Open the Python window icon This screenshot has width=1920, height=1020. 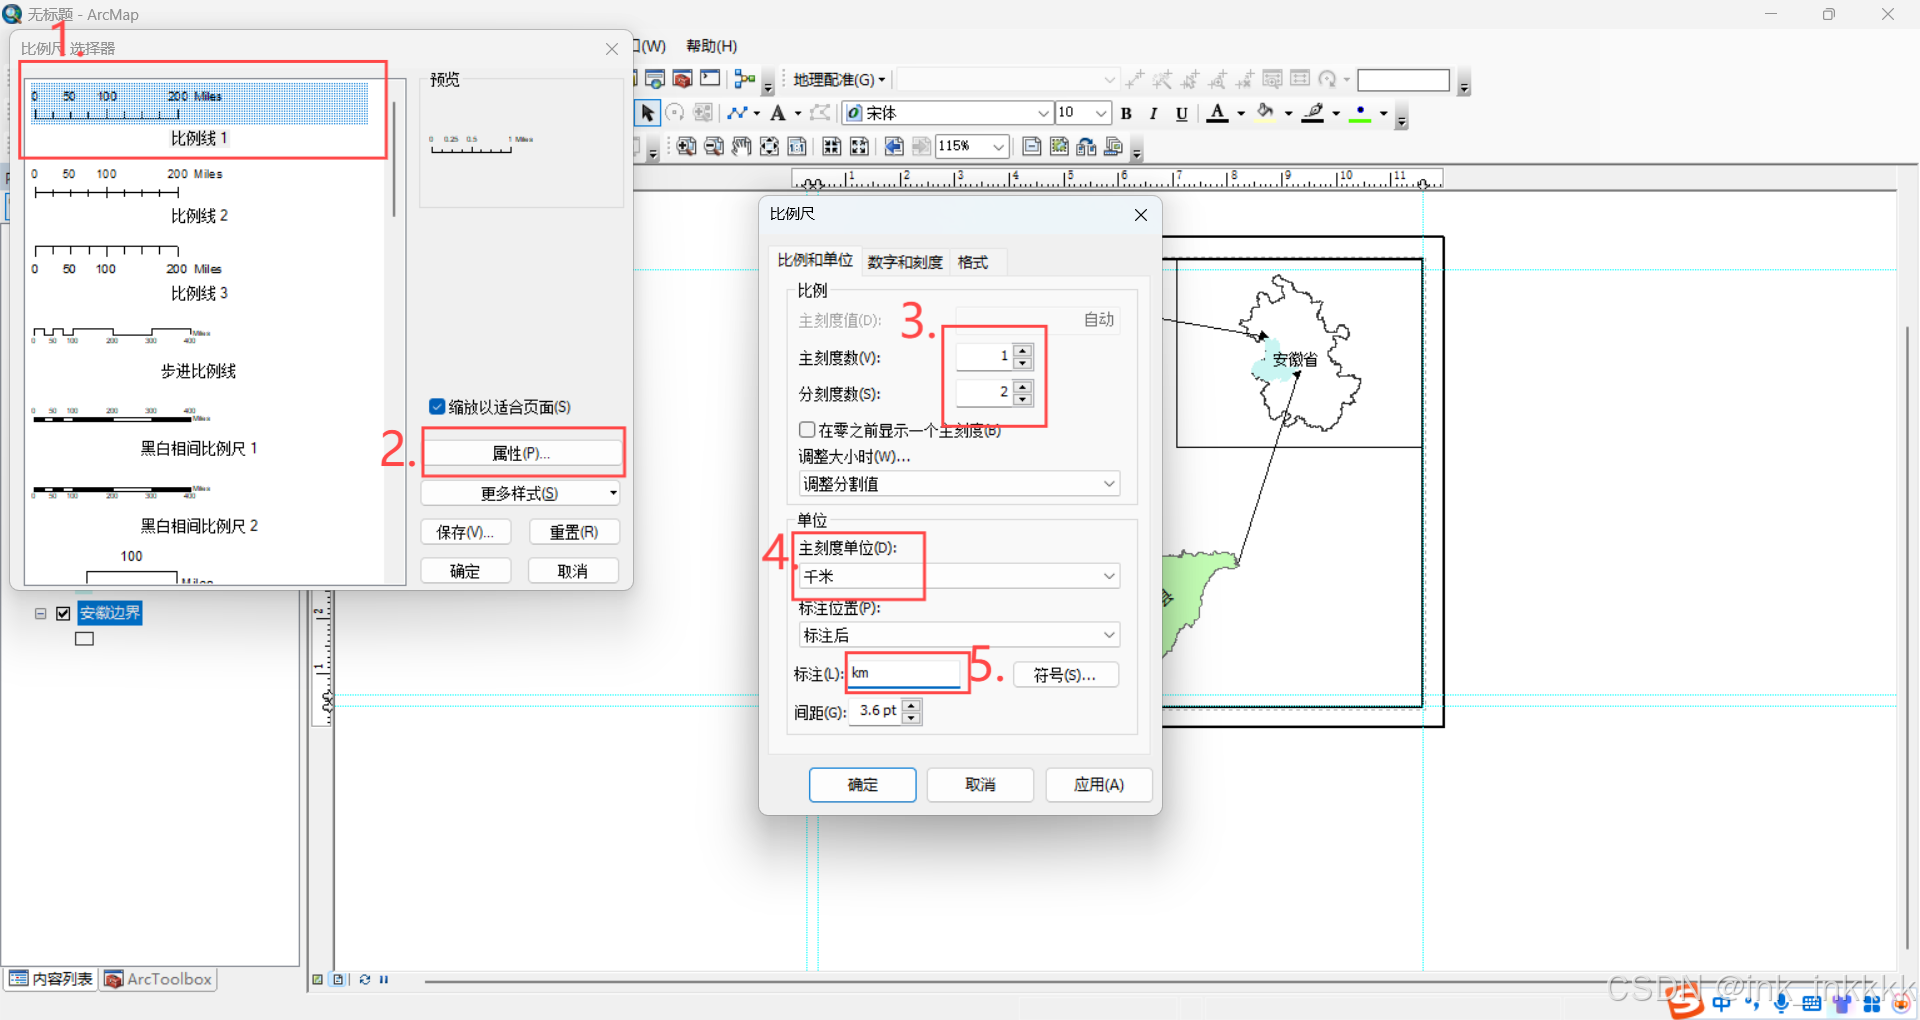710,79
